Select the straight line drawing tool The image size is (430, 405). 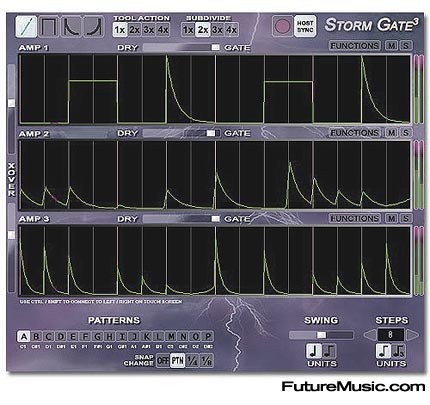(26, 27)
